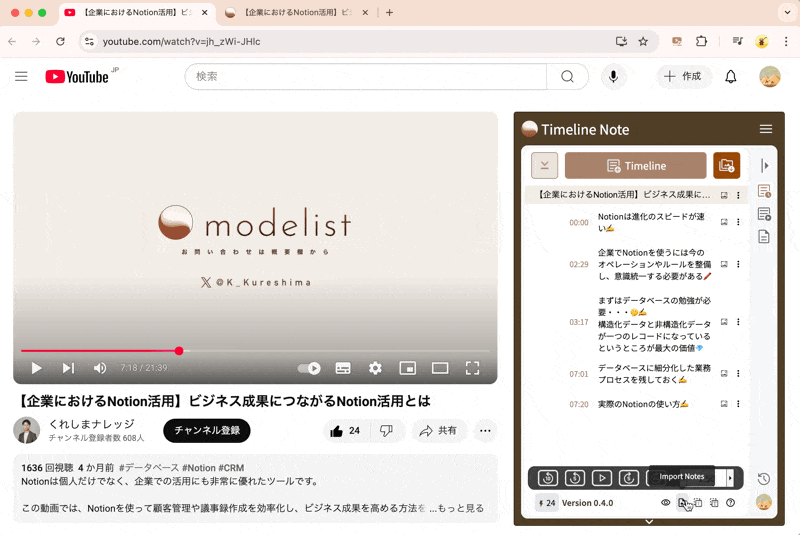
Task: Collapse the Timeline Note side panel arrow
Action: coord(765,166)
